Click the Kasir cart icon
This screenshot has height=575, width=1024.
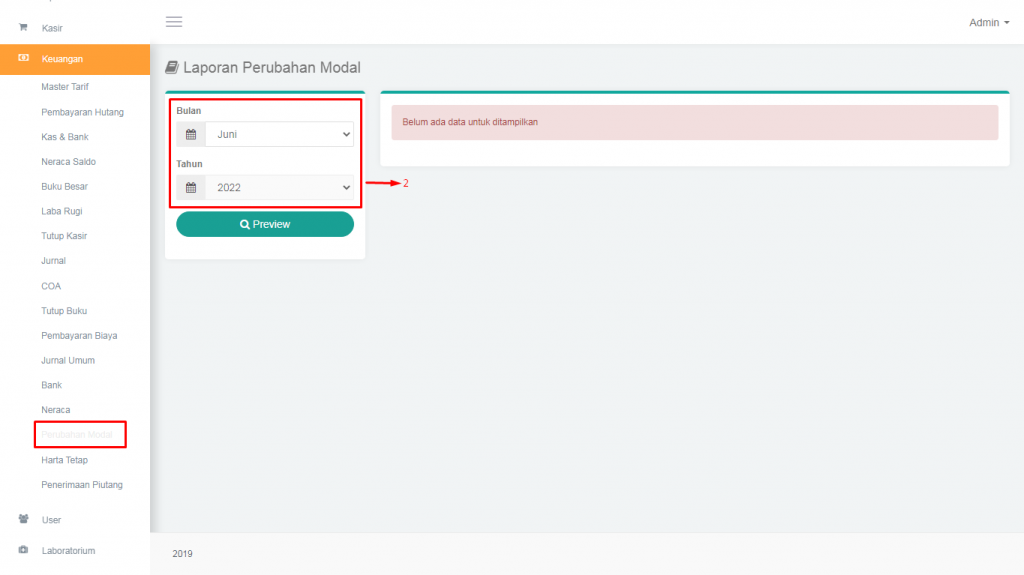pyautogui.click(x=23, y=28)
